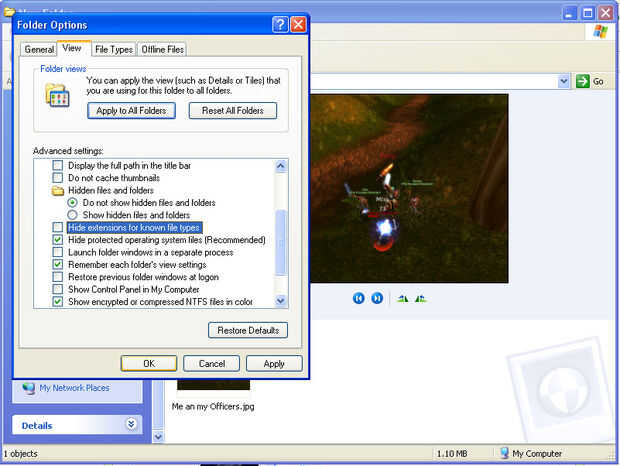Click Apply to All Folders button

[x=131, y=111]
